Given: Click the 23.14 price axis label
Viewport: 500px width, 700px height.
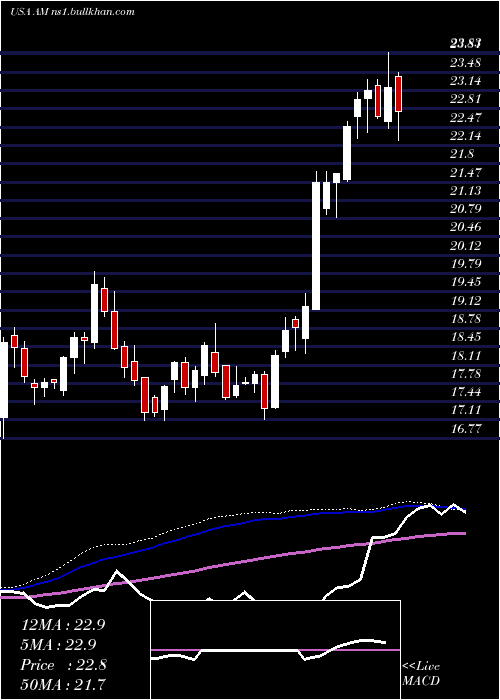Looking at the screenshot, I should tap(466, 81).
